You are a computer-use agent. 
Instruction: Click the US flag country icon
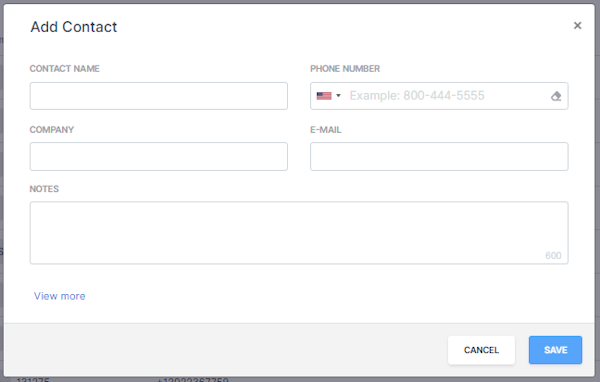pos(324,96)
